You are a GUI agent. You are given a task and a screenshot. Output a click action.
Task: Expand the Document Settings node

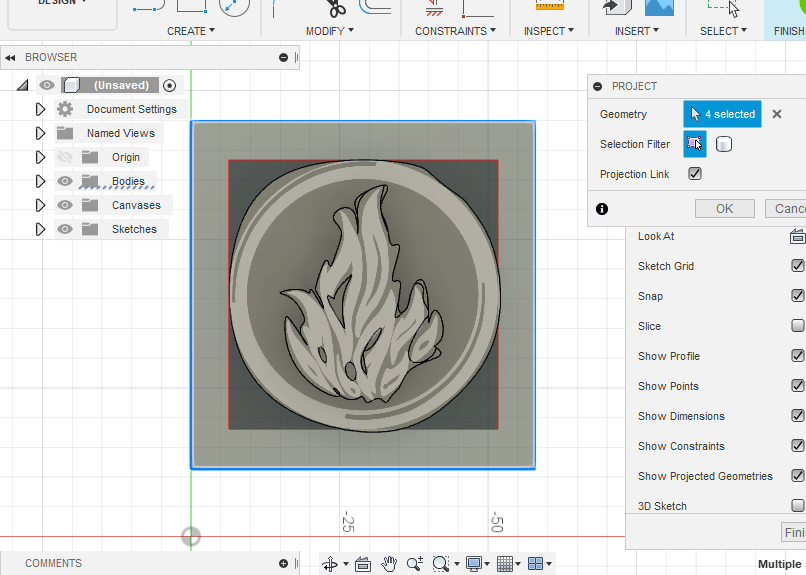pyautogui.click(x=40, y=109)
